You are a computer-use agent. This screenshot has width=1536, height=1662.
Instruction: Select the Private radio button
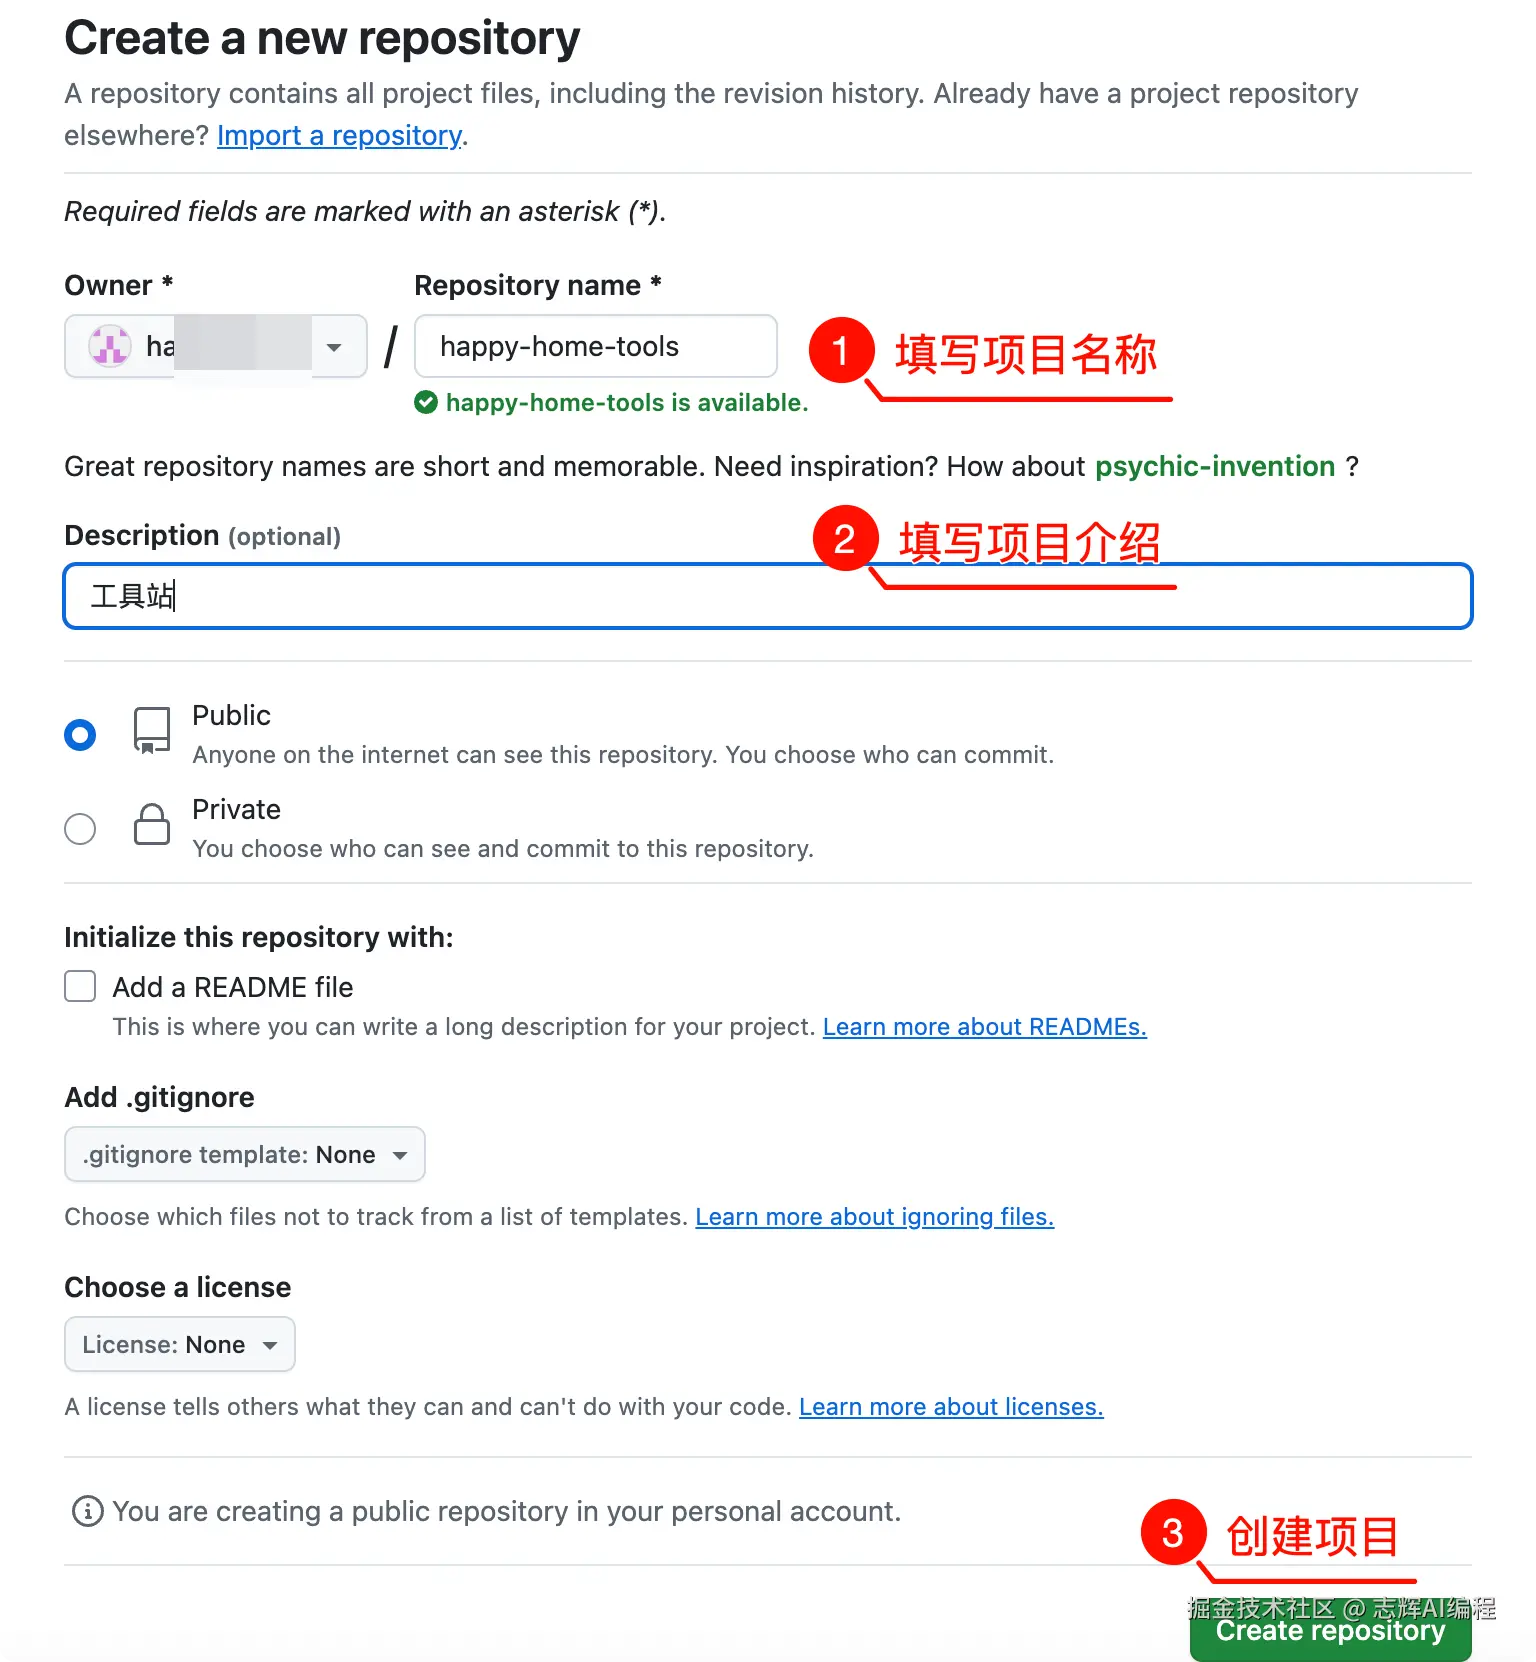tap(80, 829)
